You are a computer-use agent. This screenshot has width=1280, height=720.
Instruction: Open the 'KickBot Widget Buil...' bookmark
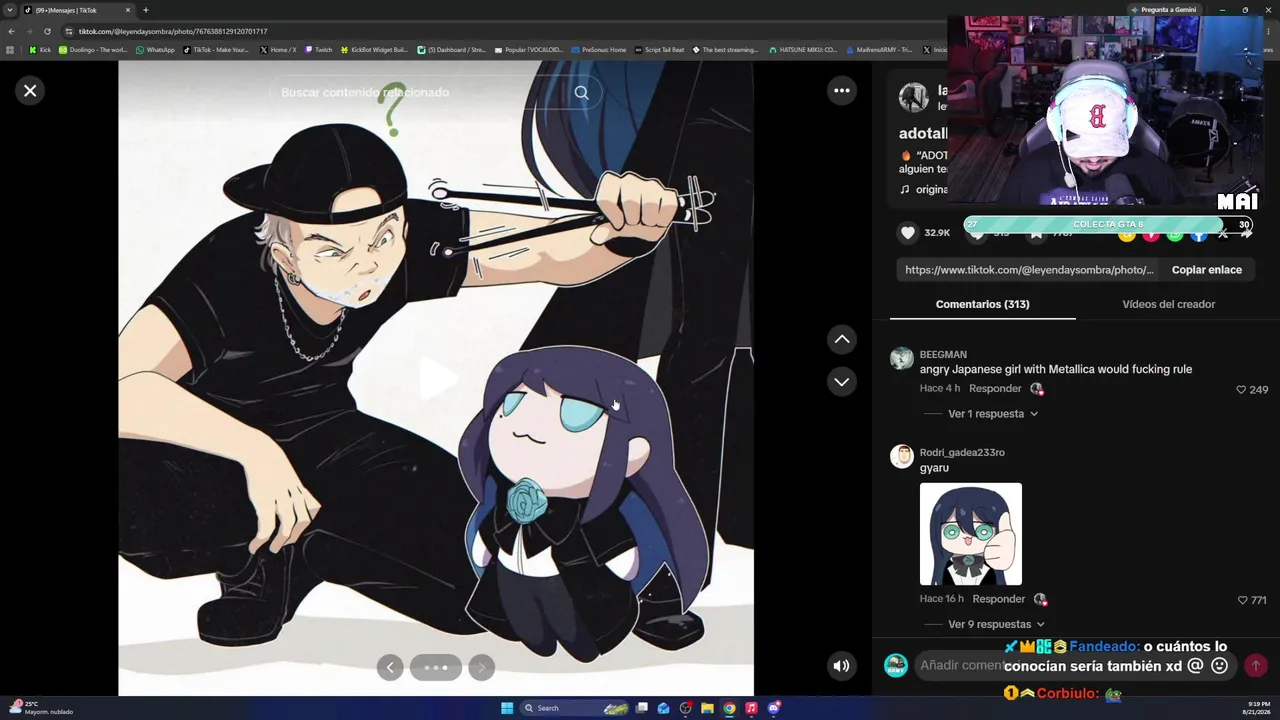374,49
